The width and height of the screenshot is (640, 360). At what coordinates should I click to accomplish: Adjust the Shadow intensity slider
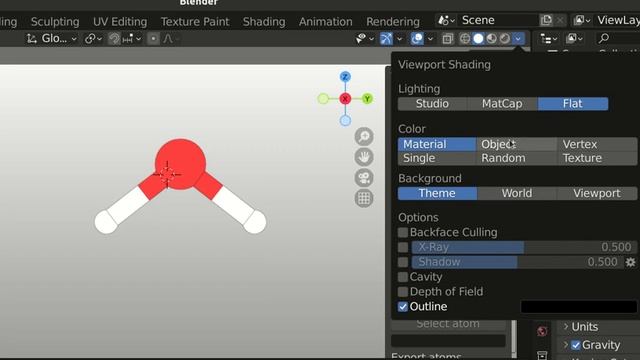517,262
